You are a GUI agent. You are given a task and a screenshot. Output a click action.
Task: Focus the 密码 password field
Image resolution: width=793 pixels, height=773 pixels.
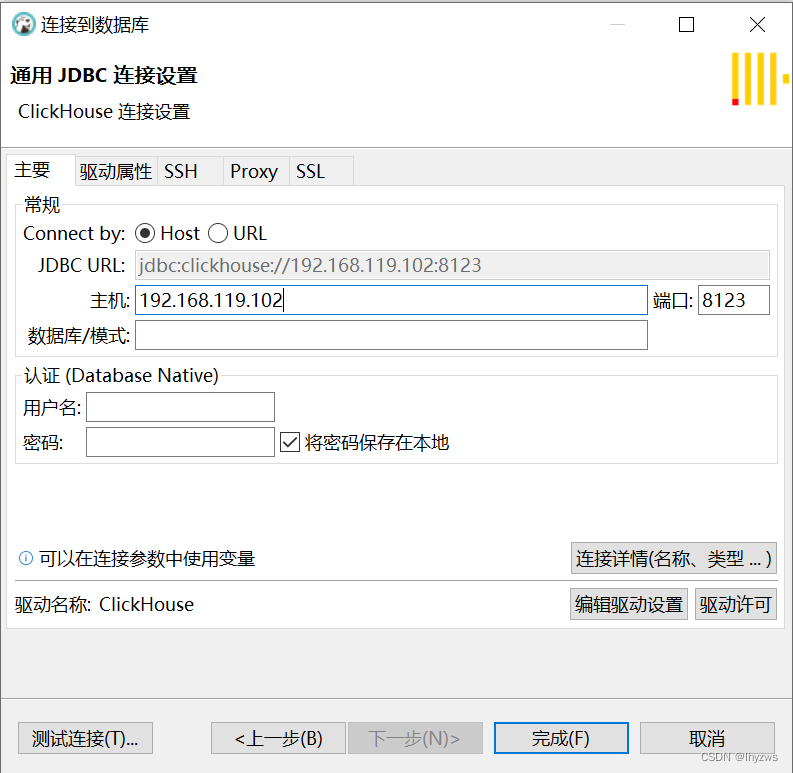(x=180, y=442)
